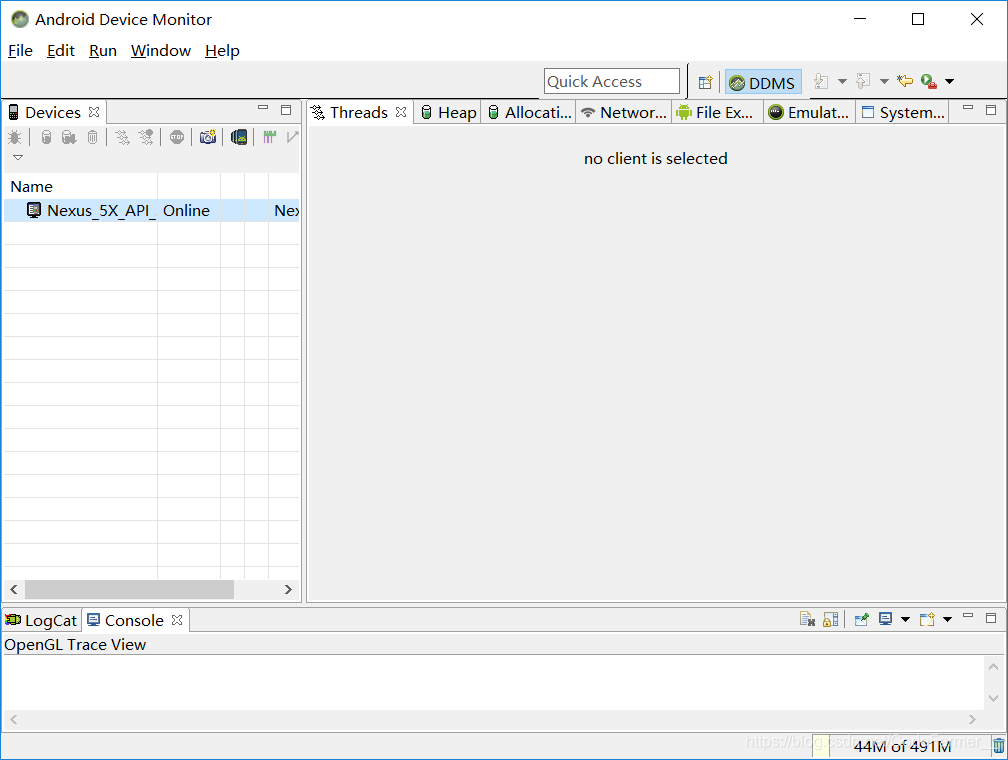This screenshot has height=760, width=1008.
Task: Toggle the Console Scroll Lock icon
Action: click(x=831, y=619)
